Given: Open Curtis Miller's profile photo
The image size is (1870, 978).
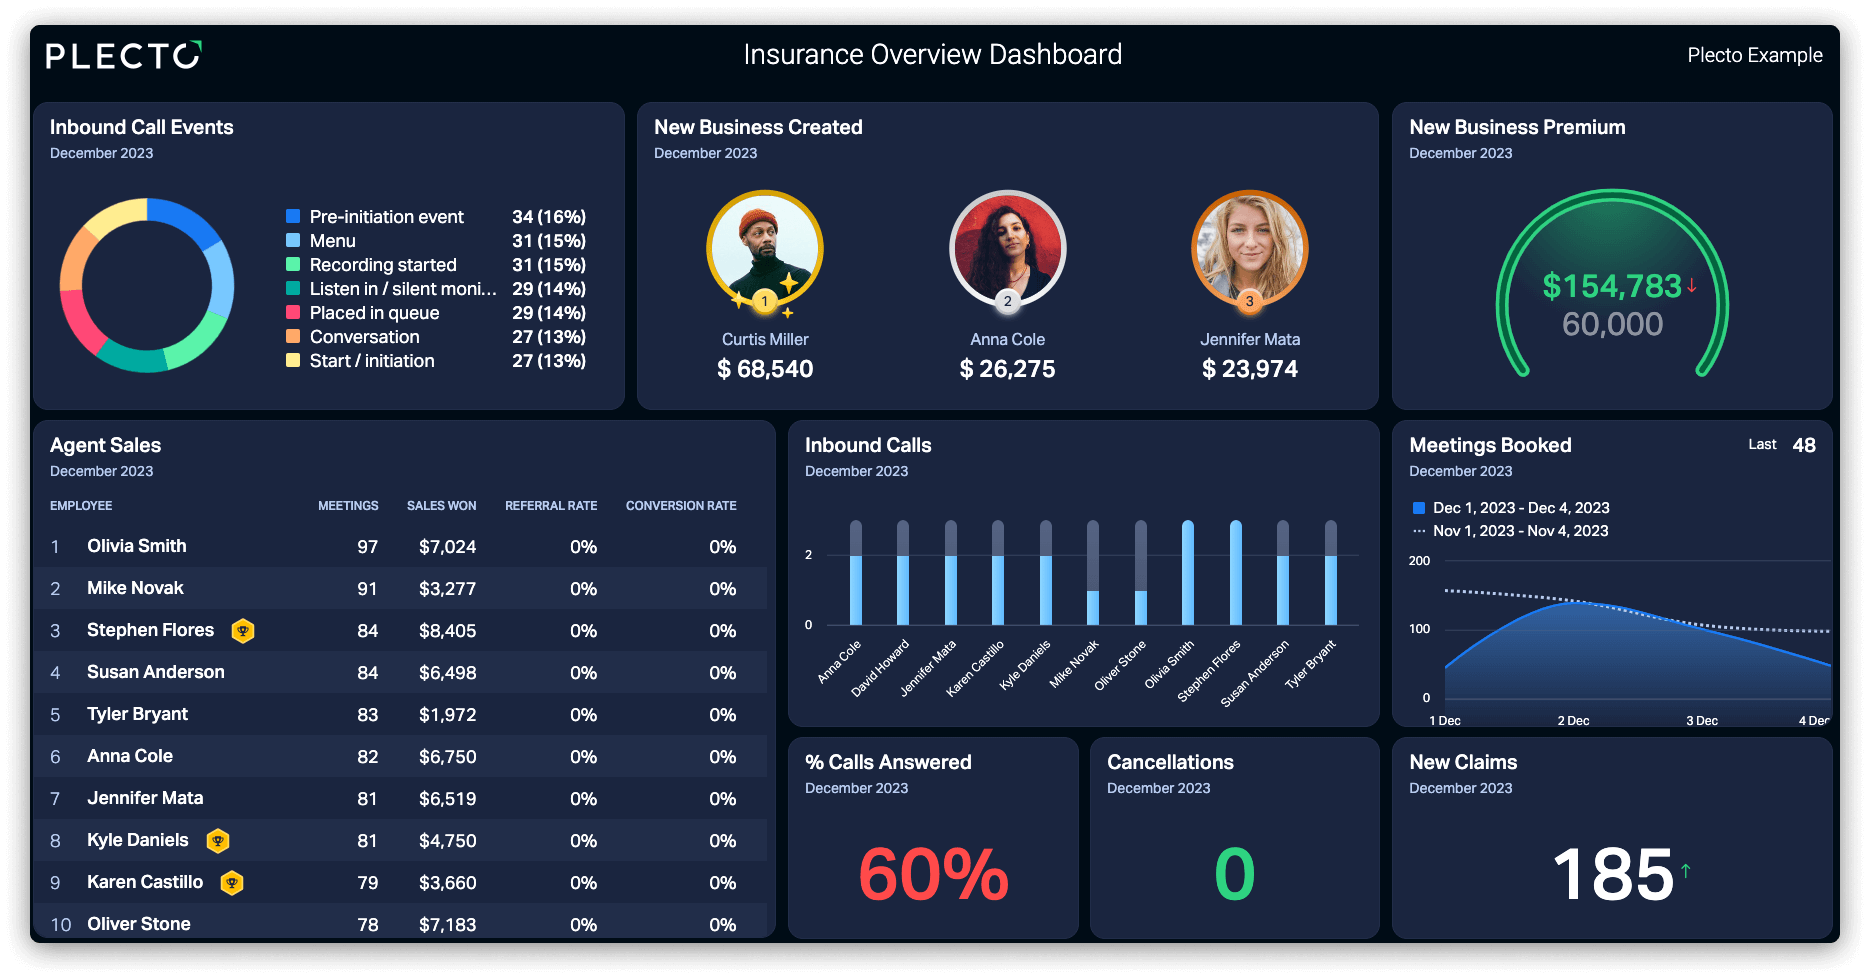Looking at the screenshot, I should coord(765,248).
